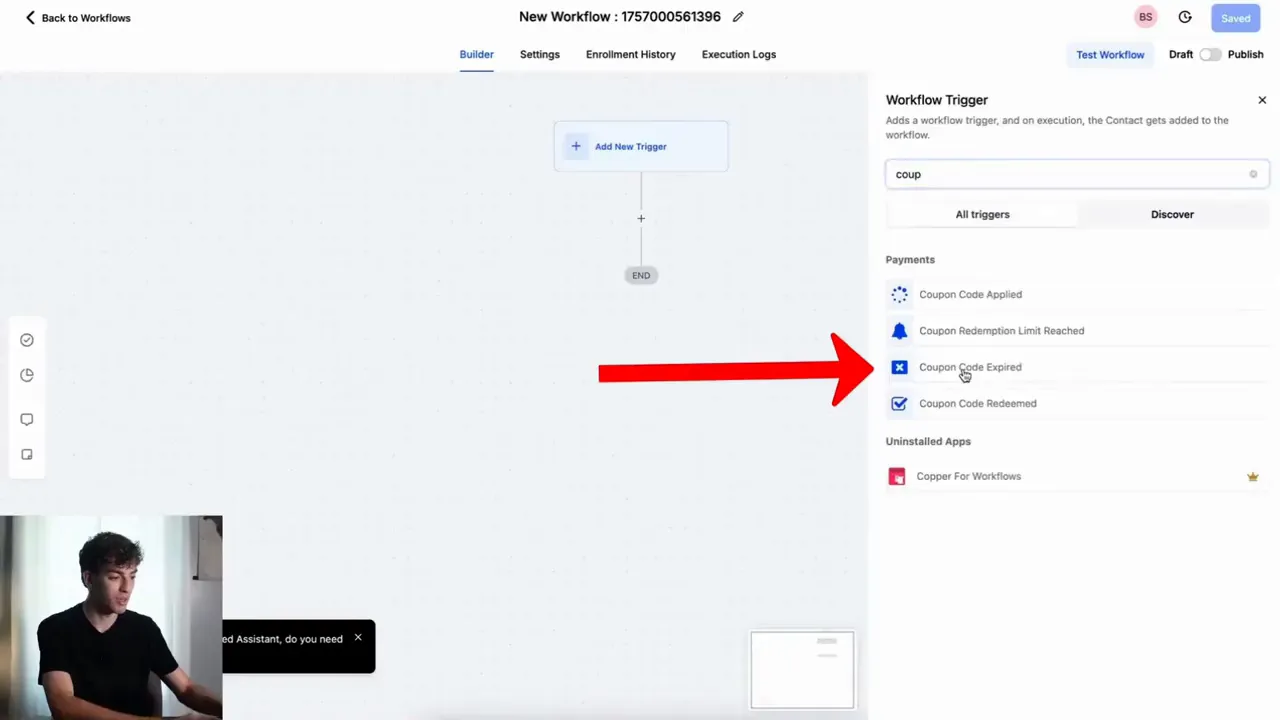Select the Coupon Code Applied trigger icon
This screenshot has width=1280, height=720.
point(899,294)
